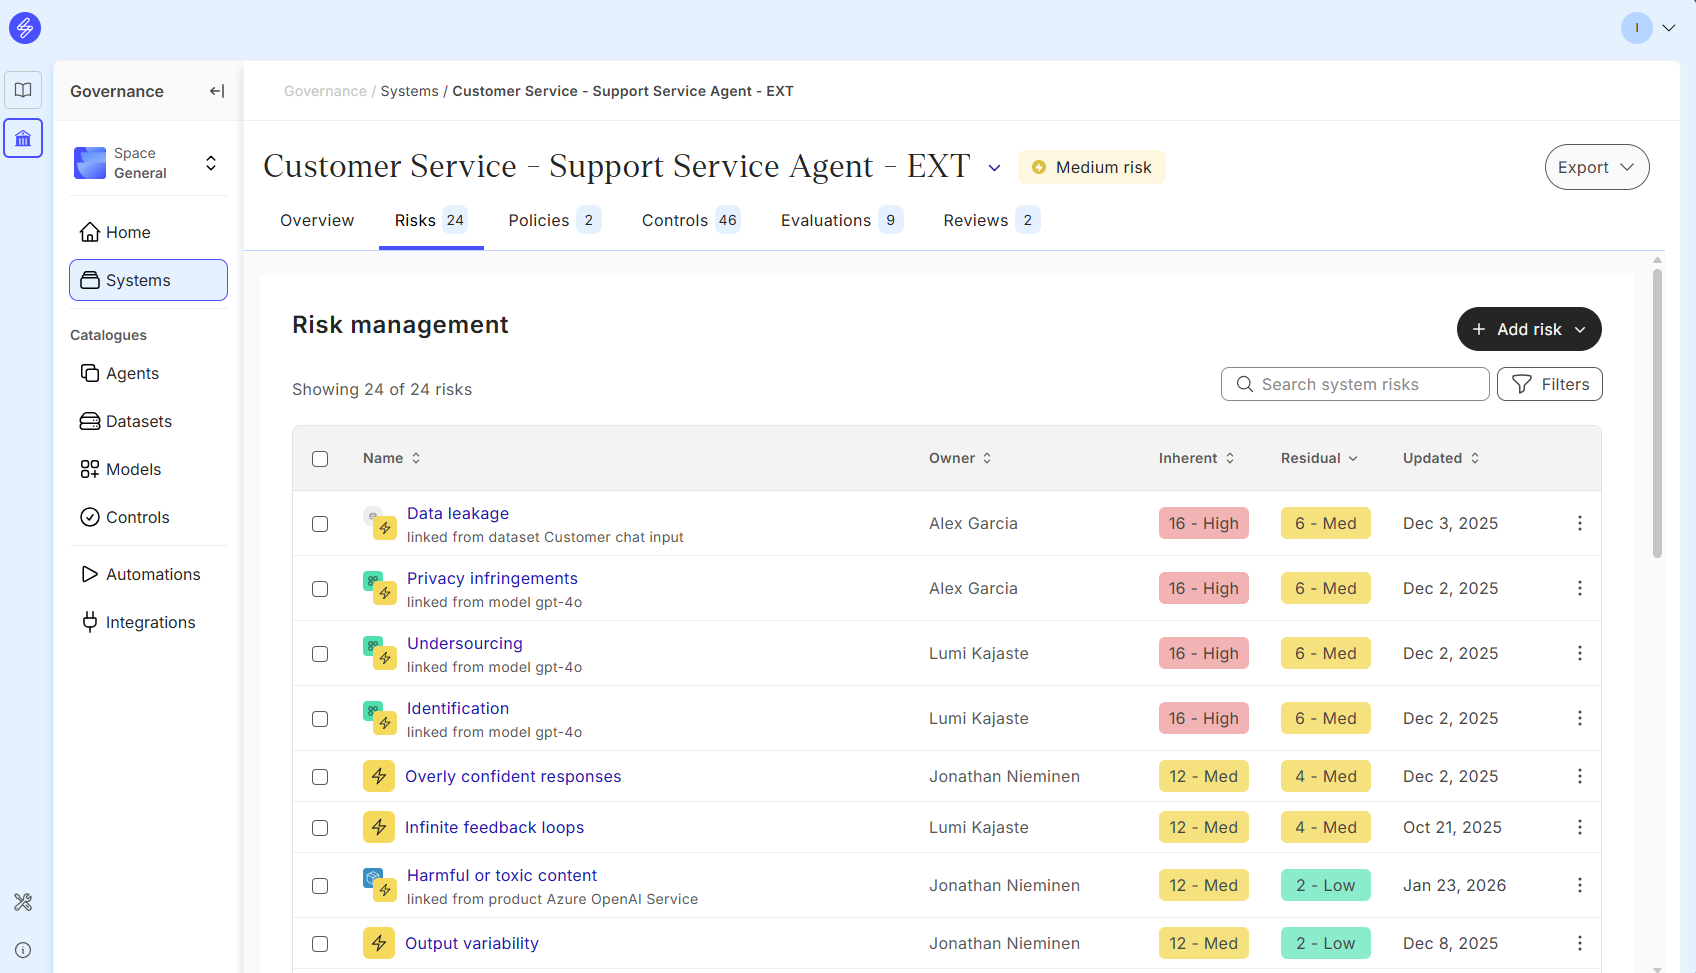Collapse the Governance sidebar panel

click(x=216, y=91)
